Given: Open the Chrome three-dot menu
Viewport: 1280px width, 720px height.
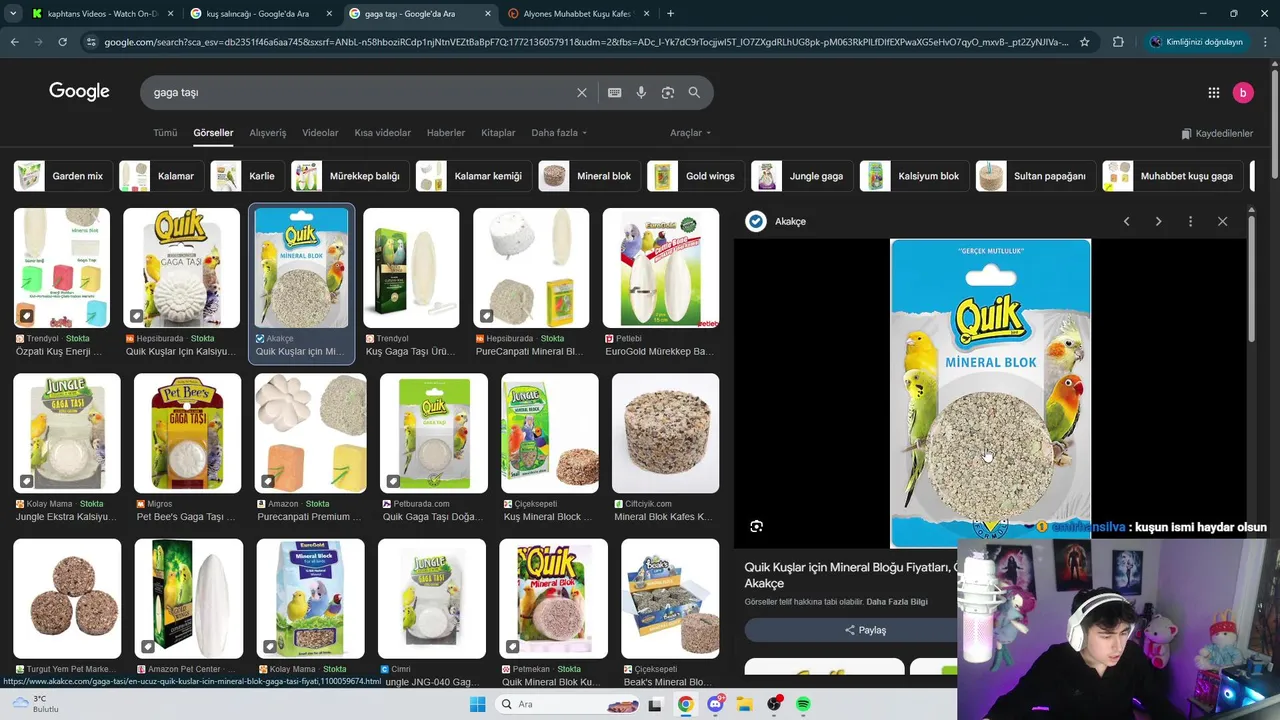Looking at the screenshot, I should [x=1265, y=42].
